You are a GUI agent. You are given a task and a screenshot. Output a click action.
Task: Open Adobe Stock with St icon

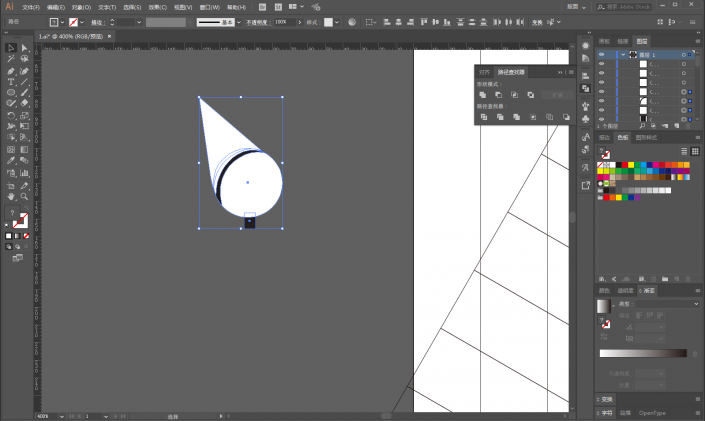pos(278,7)
